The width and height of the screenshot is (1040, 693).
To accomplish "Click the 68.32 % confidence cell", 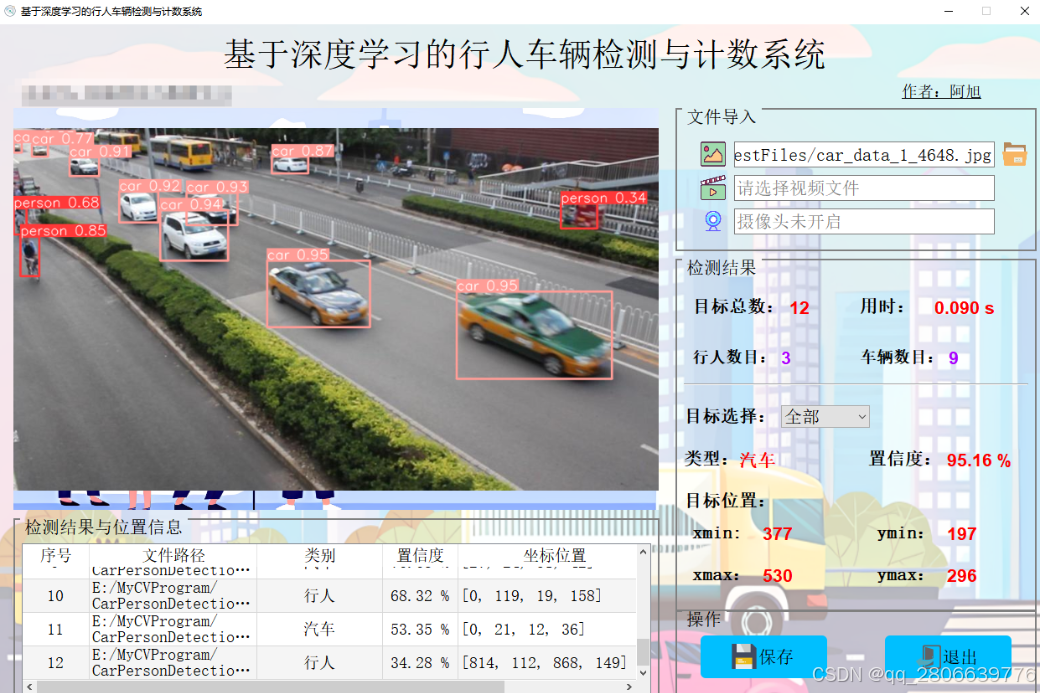I will 420,596.
